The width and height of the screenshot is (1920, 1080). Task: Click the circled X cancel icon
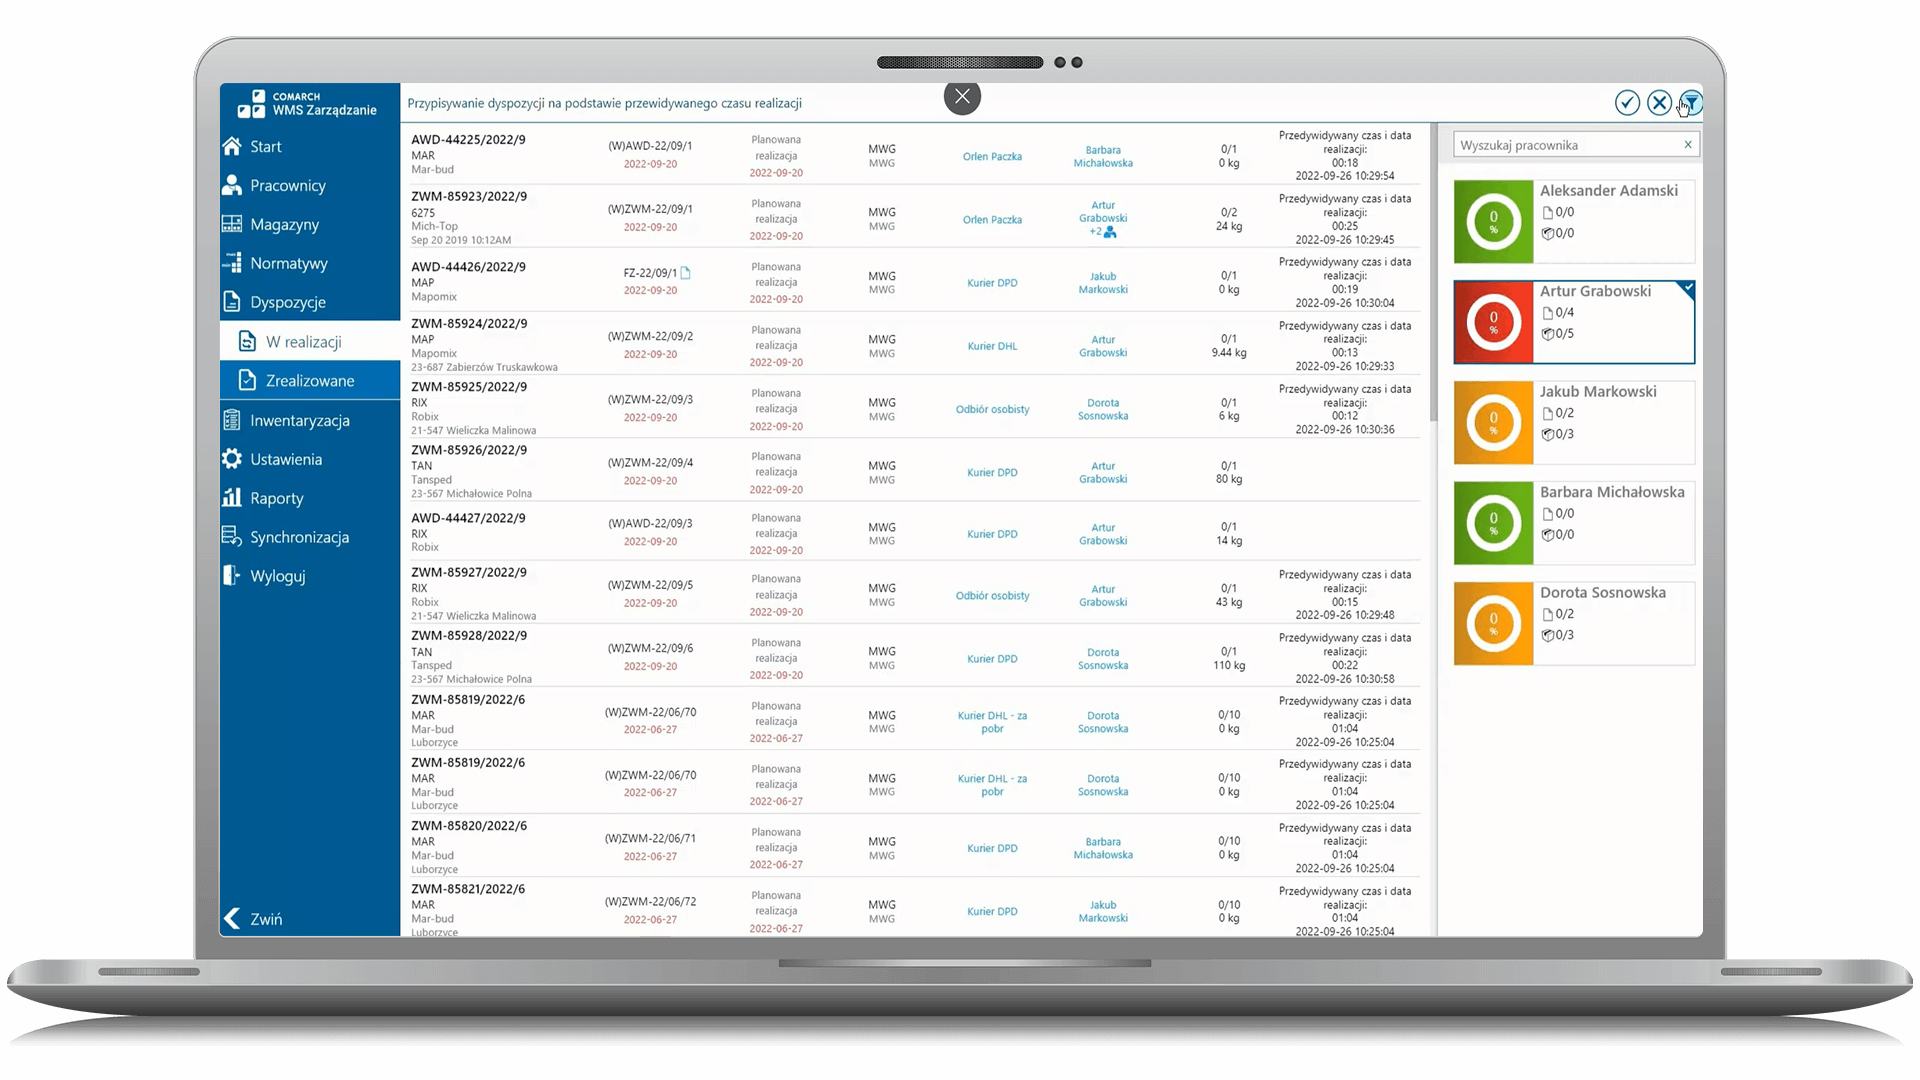coord(1659,103)
